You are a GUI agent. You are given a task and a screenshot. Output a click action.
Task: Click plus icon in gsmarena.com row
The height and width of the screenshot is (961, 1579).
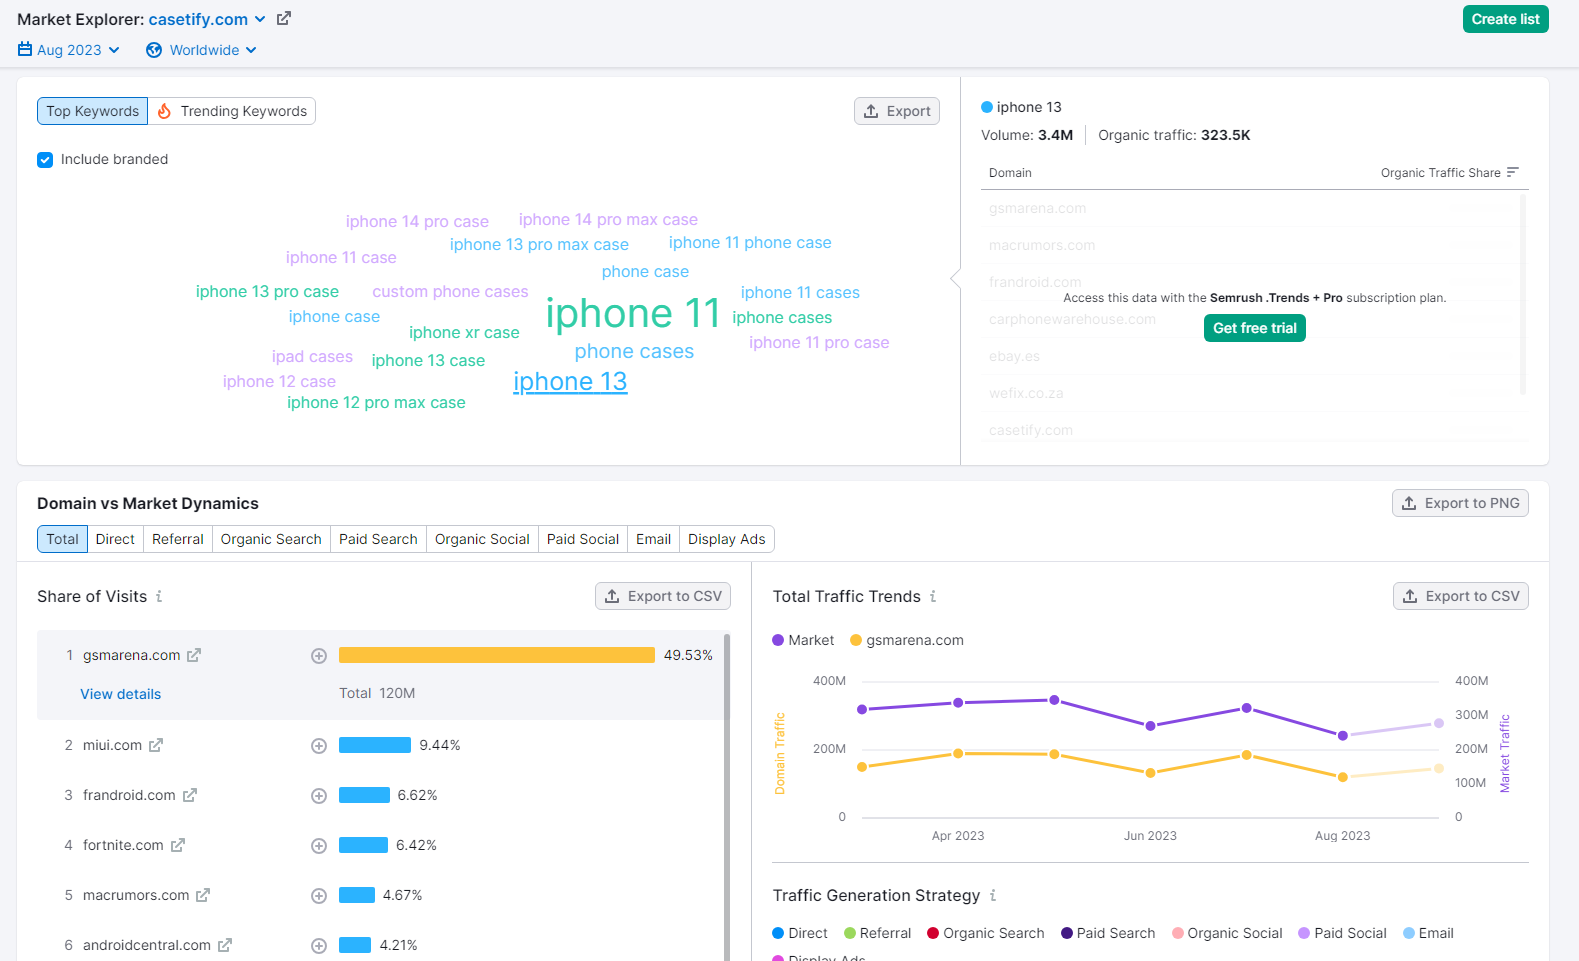click(x=319, y=656)
